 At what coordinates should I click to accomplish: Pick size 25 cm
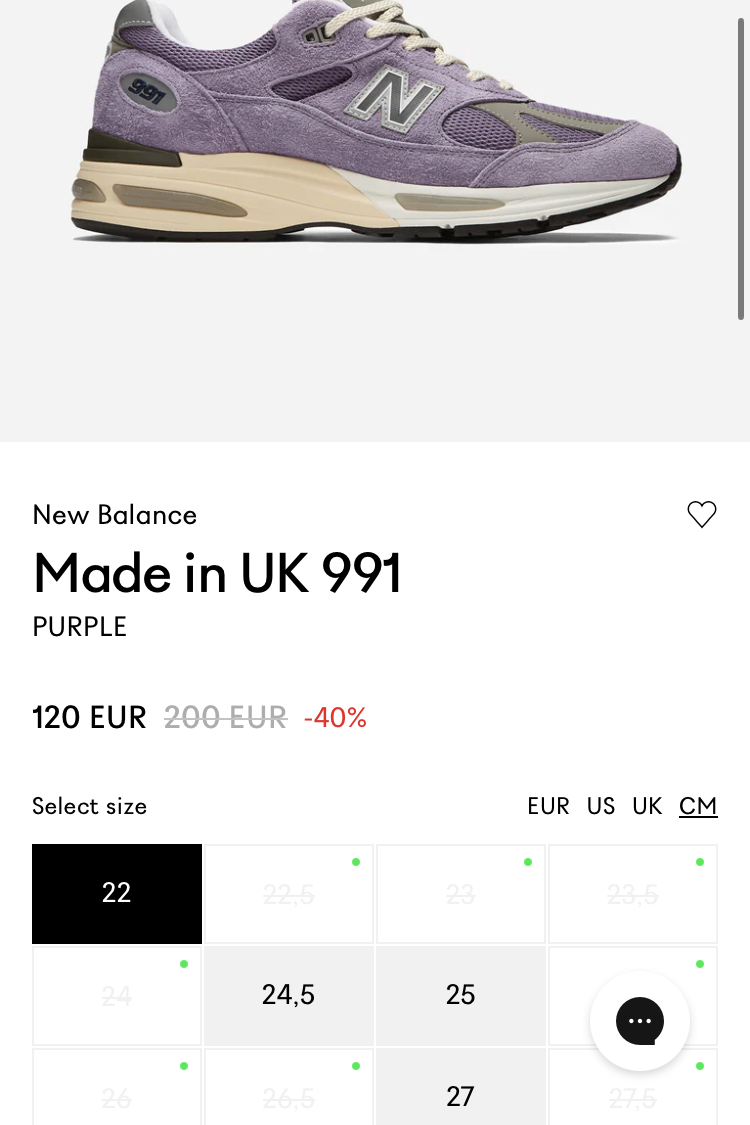[461, 995]
